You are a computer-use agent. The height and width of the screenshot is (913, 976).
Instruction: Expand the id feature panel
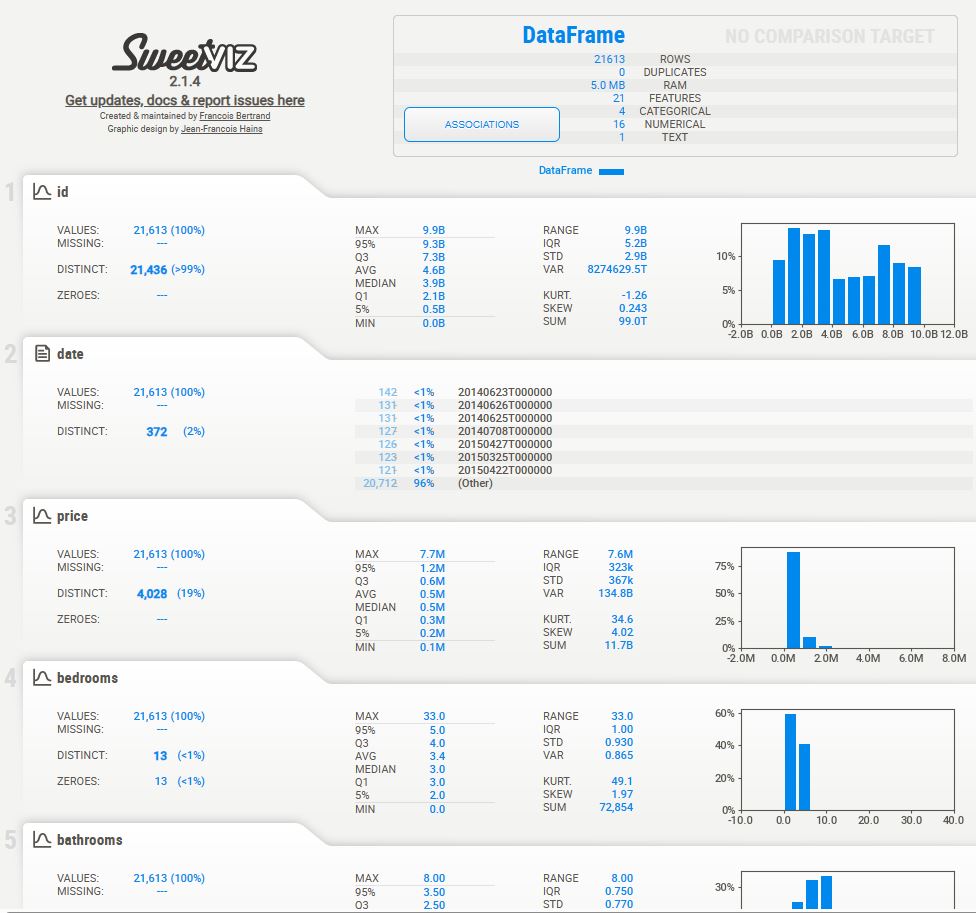click(65, 190)
